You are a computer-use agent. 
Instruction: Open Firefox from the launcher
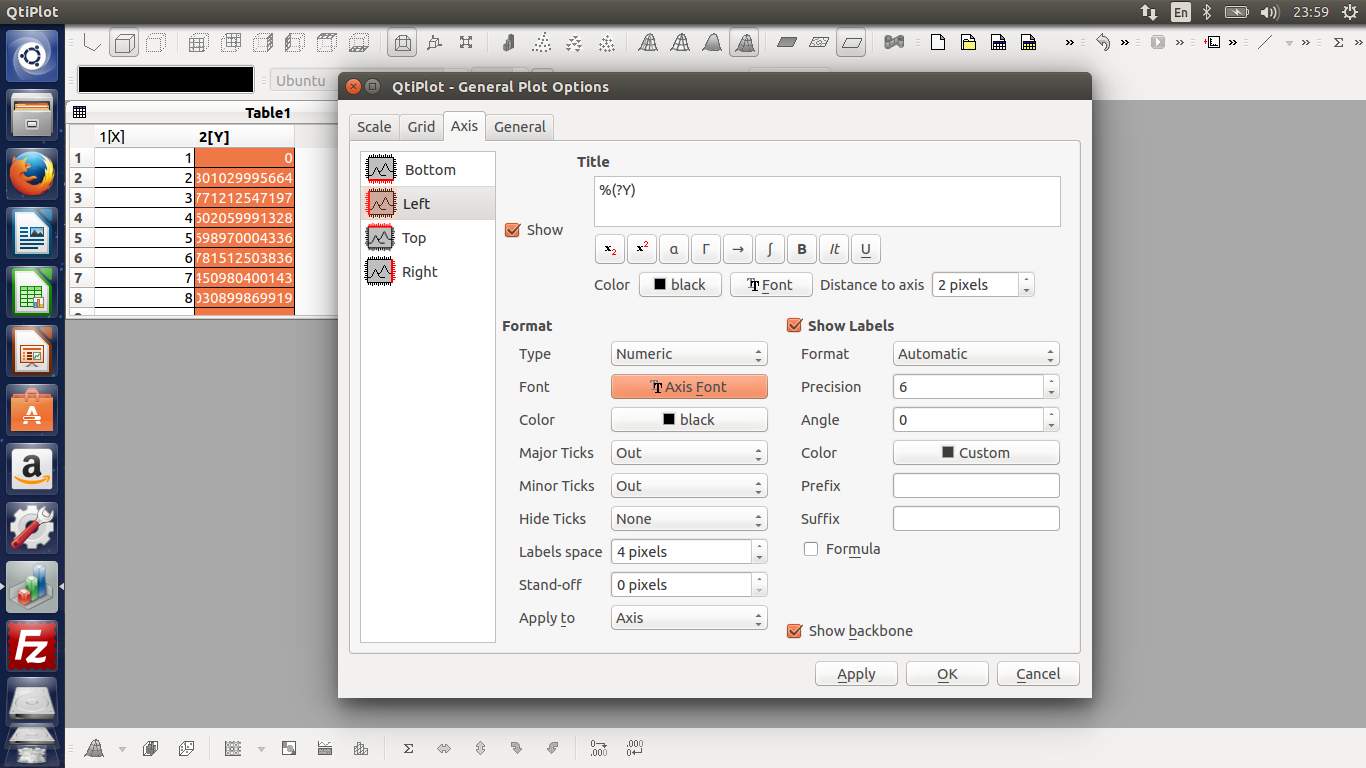(x=32, y=175)
